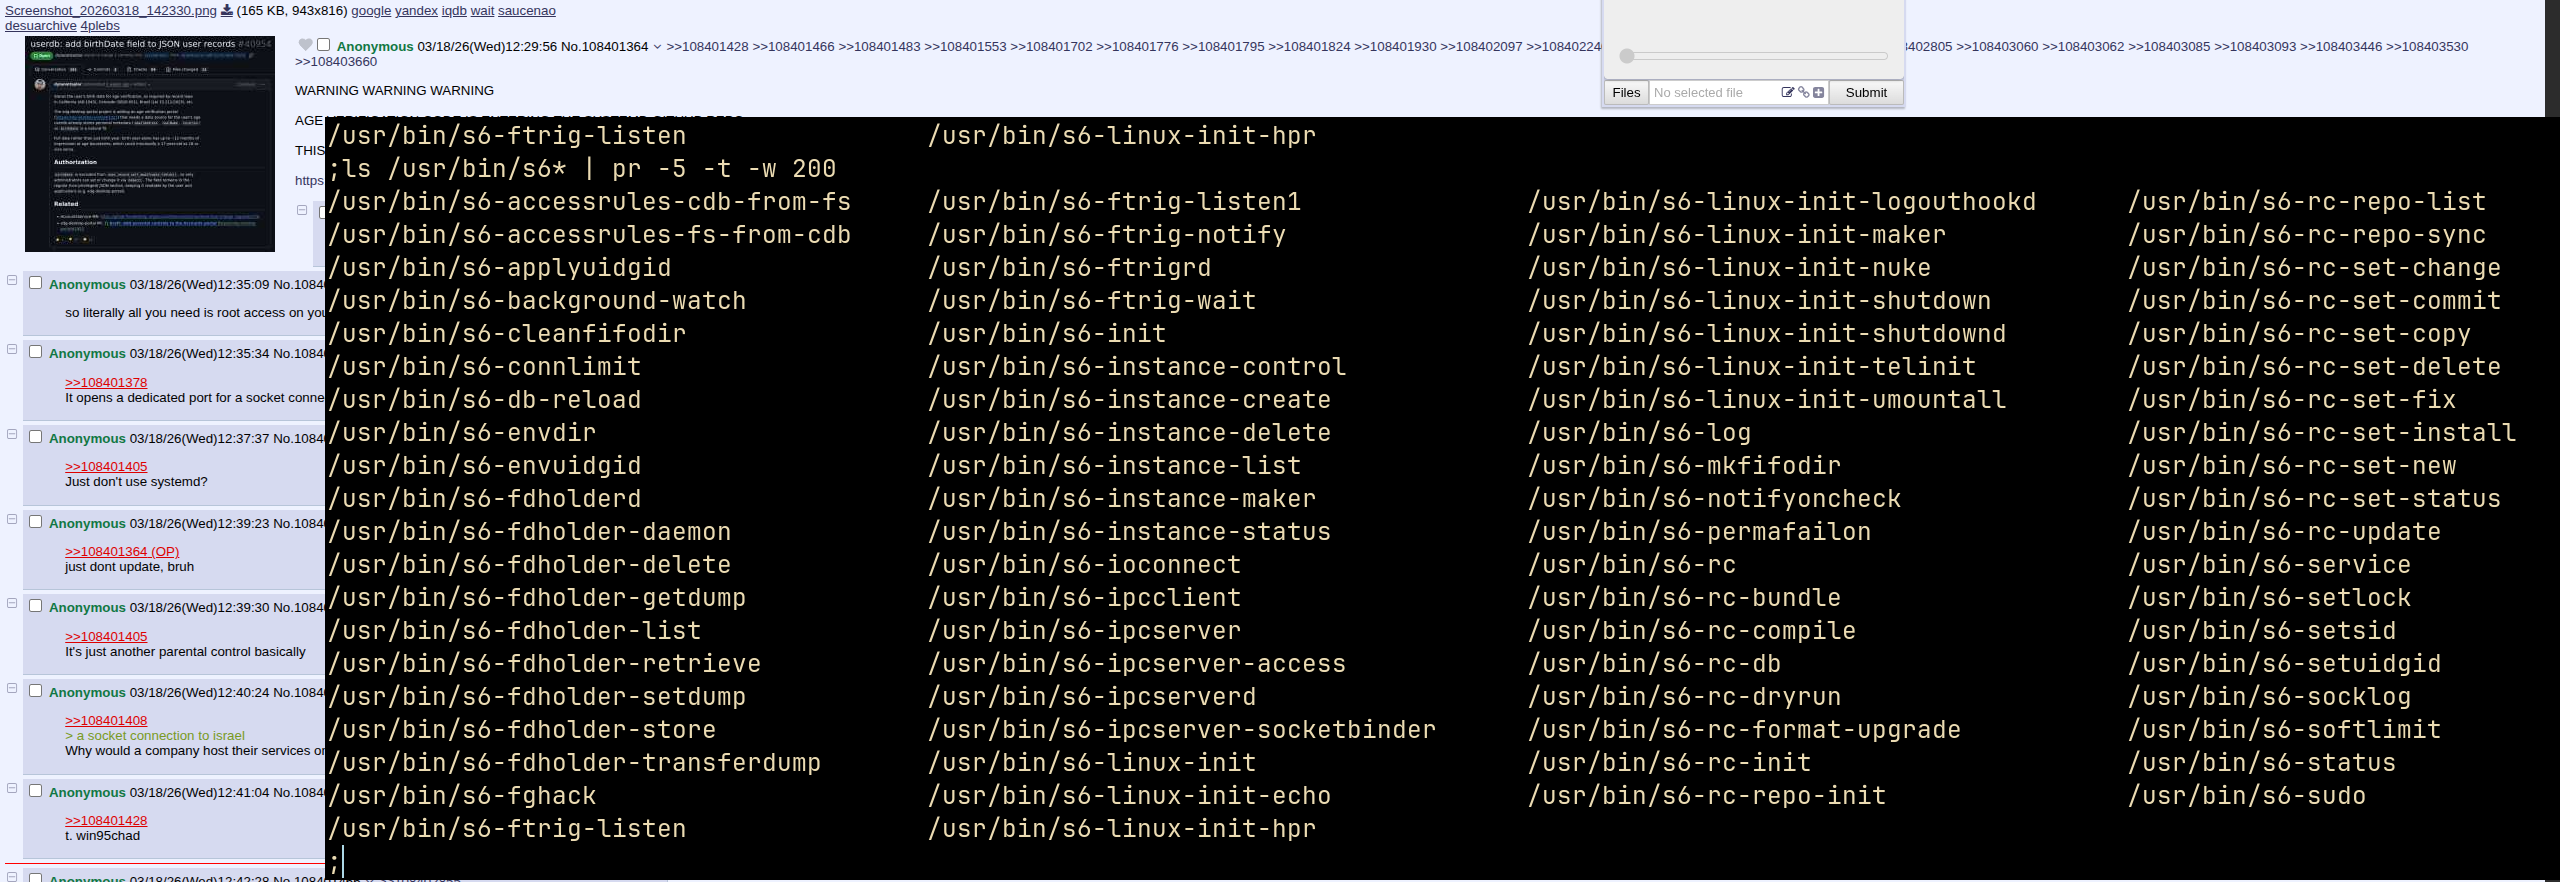The image size is (2560, 882).
Task: Download the Screenshot_20260318_142330.png file via download icon
Action: [x=227, y=11]
